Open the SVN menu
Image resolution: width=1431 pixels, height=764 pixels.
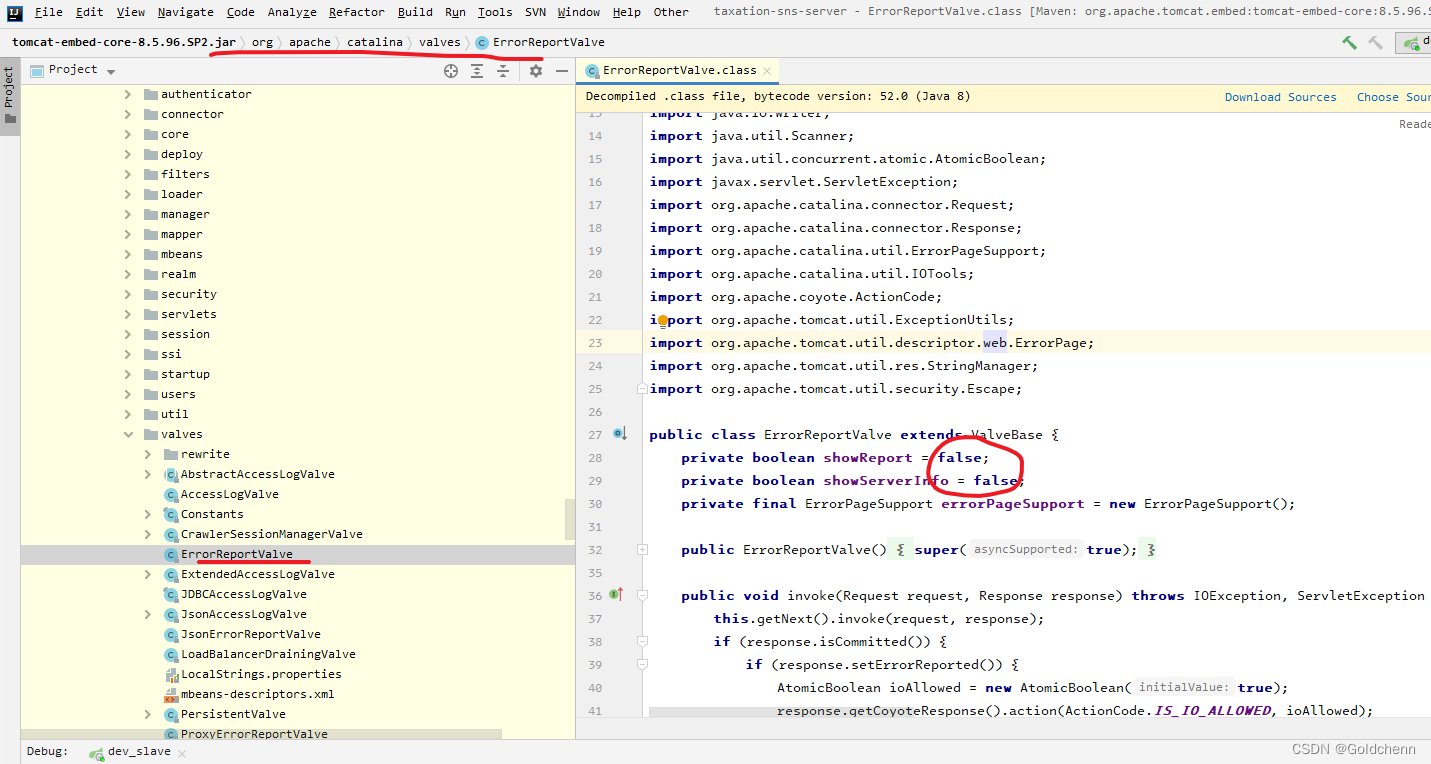point(534,12)
